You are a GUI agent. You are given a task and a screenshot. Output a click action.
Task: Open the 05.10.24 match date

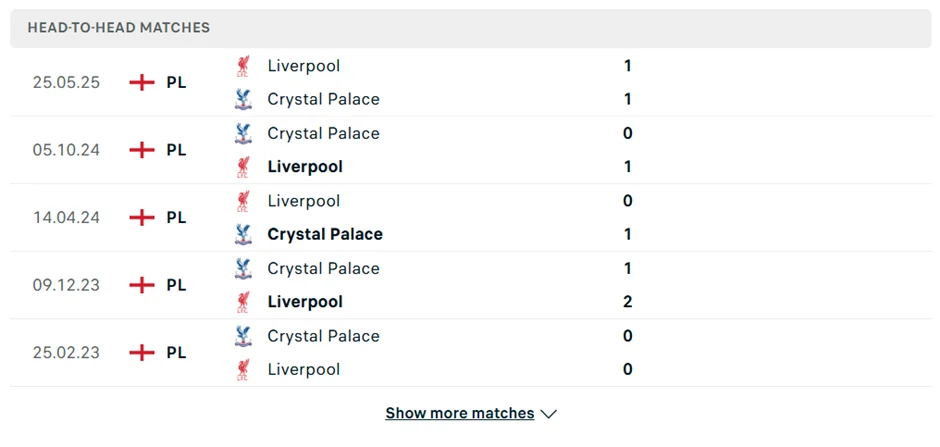pos(66,150)
